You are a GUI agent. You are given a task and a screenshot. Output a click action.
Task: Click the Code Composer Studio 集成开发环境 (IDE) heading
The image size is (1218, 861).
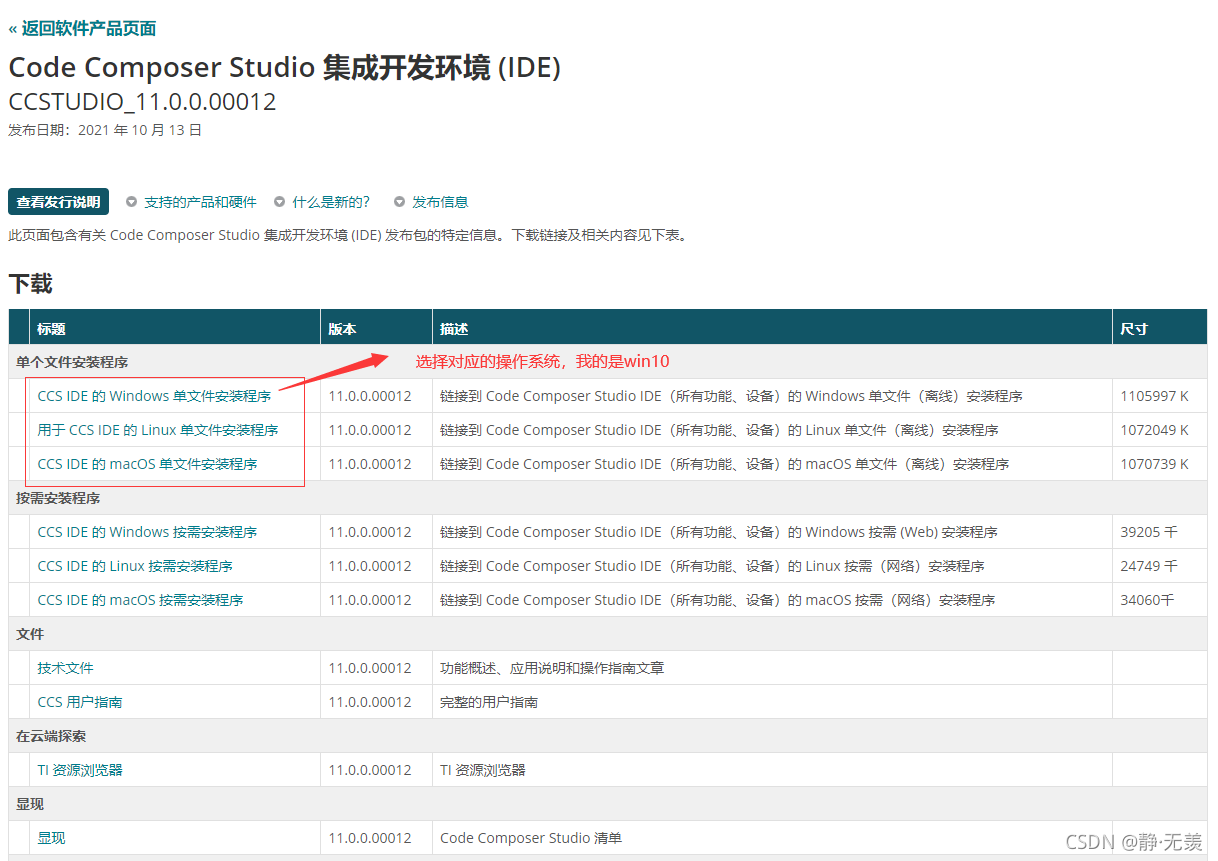(x=284, y=68)
